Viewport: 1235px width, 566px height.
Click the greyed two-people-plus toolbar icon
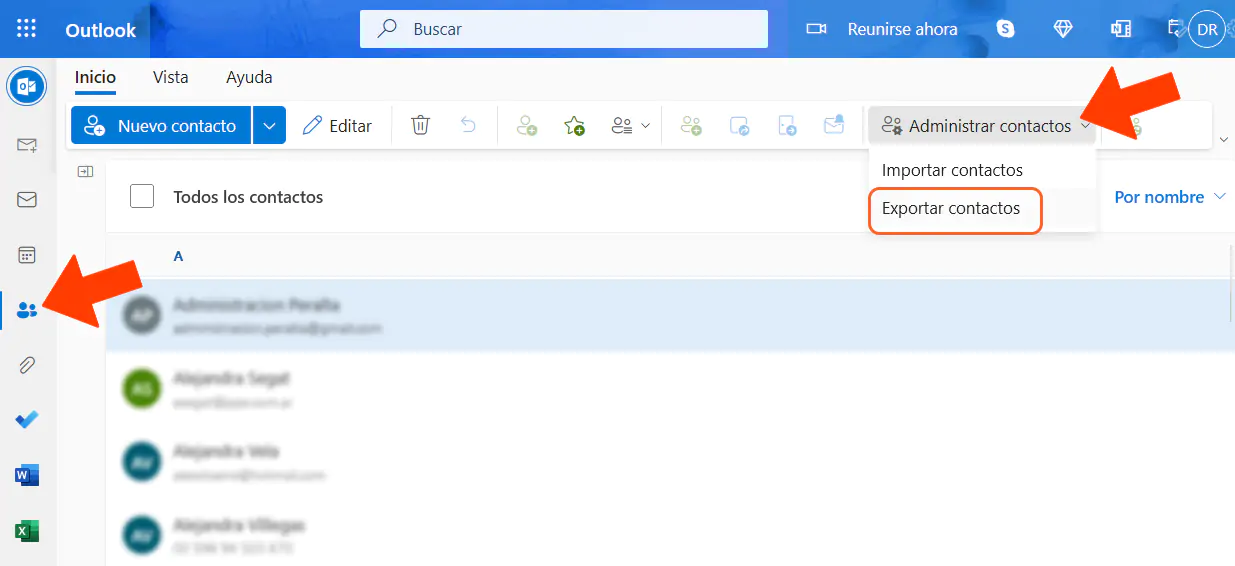691,126
